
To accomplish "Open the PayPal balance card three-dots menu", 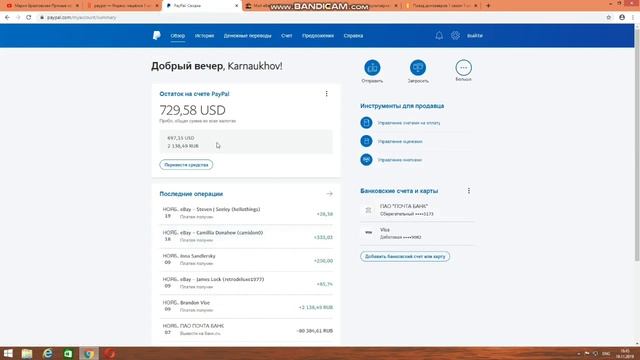I will pos(327,94).
